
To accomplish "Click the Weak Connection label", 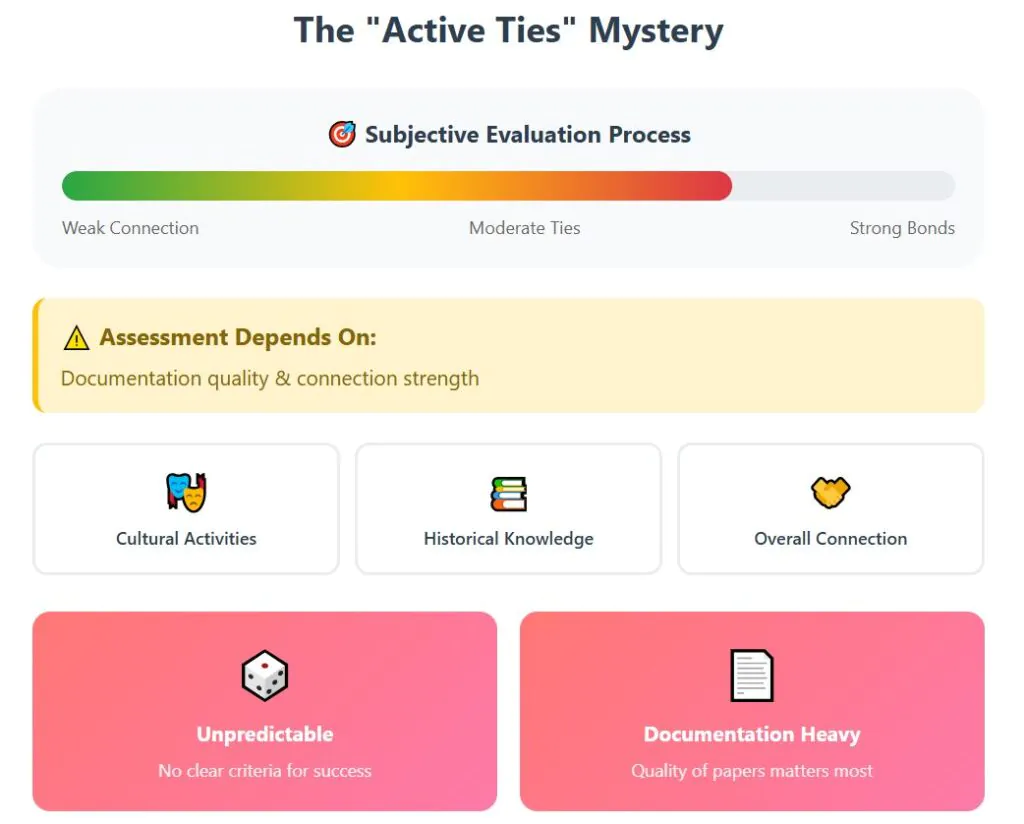I will tap(130, 228).
